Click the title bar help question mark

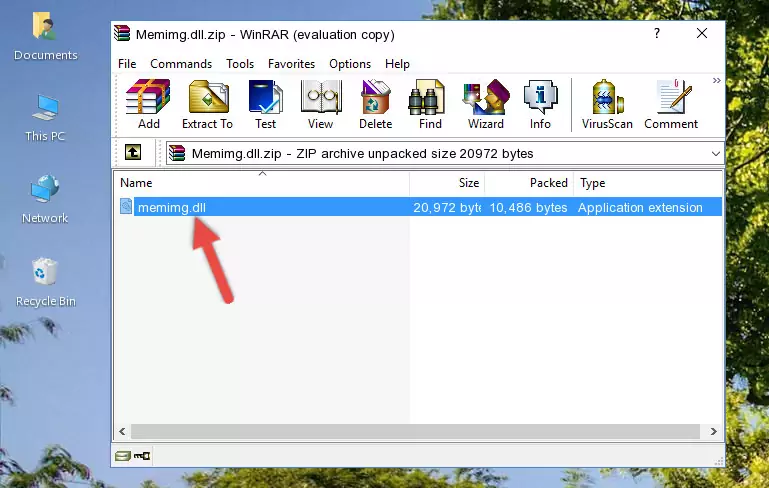click(657, 33)
